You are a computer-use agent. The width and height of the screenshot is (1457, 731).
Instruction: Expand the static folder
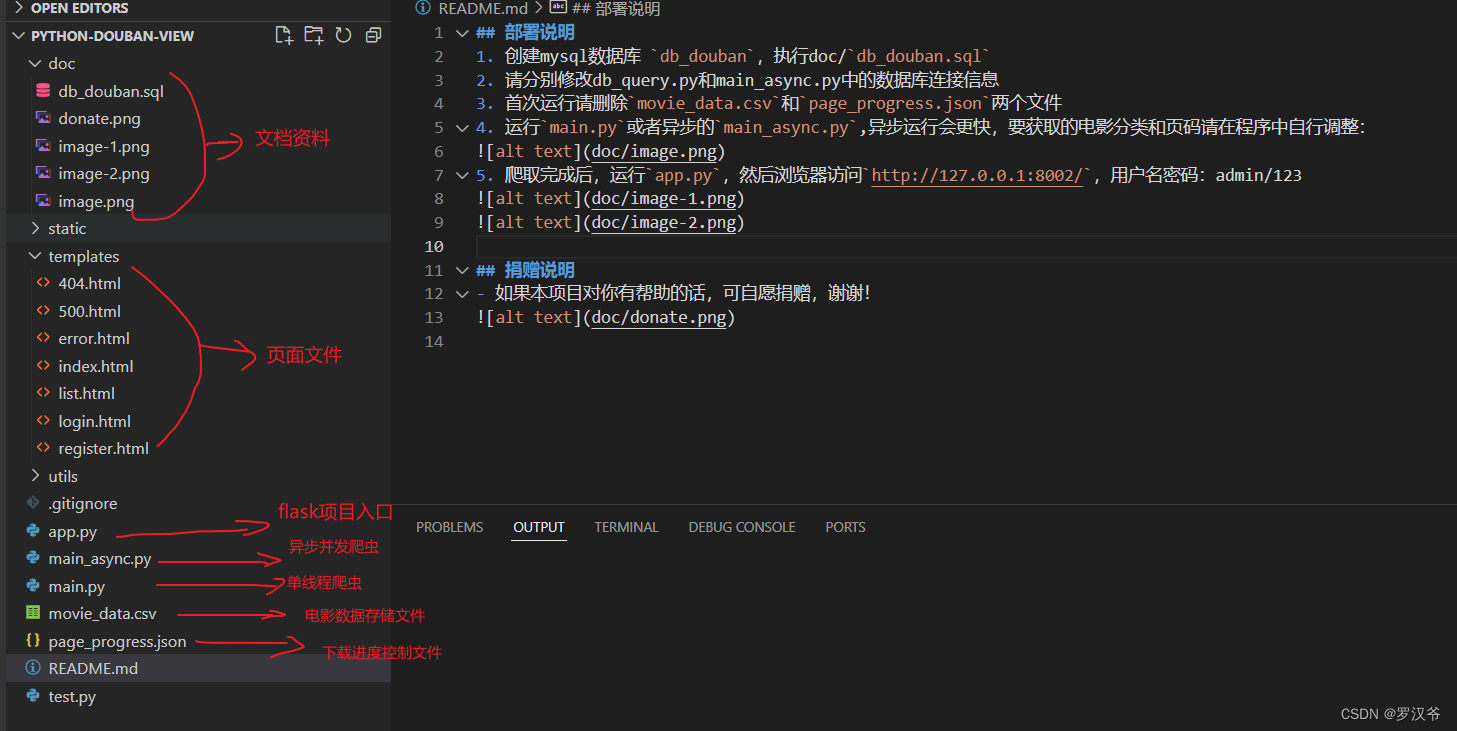66,229
